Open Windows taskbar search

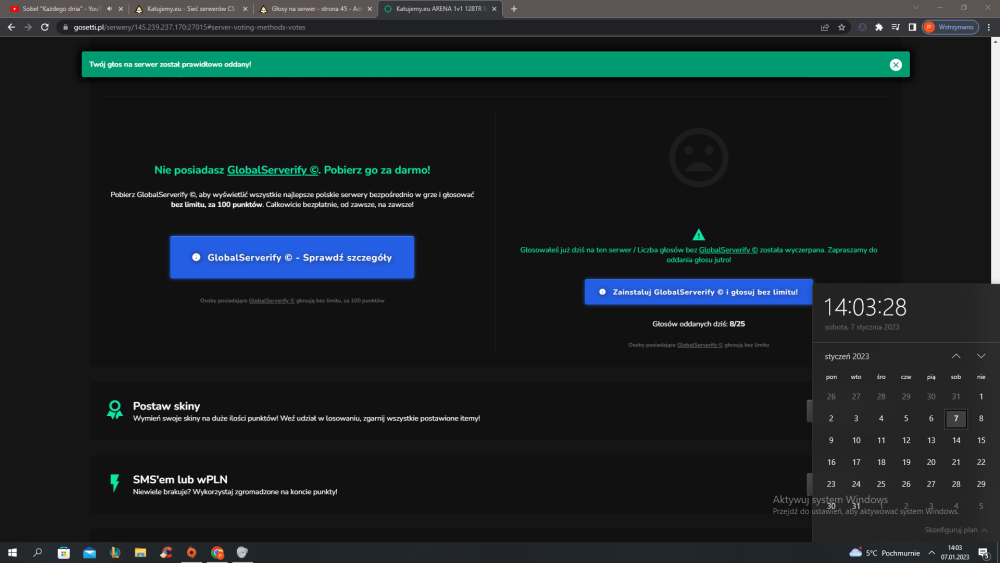pyautogui.click(x=38, y=553)
